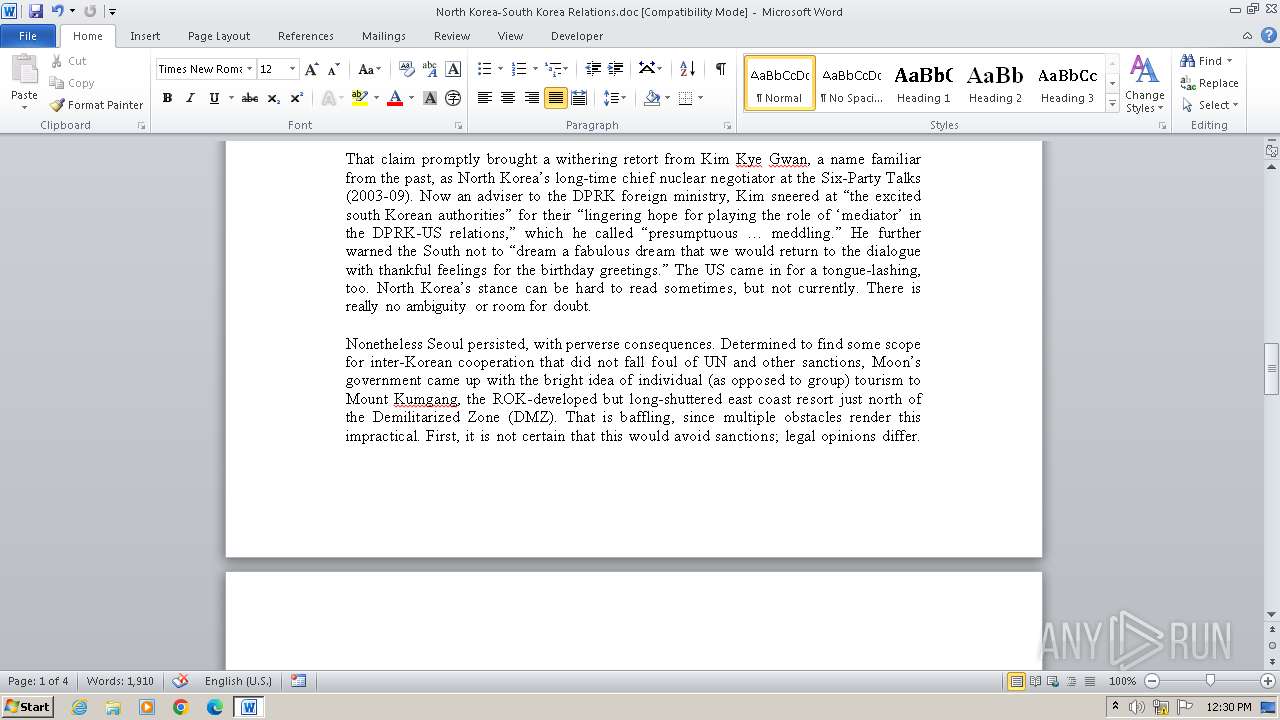
Task: Switch to Web Layout view
Action: point(1051,681)
